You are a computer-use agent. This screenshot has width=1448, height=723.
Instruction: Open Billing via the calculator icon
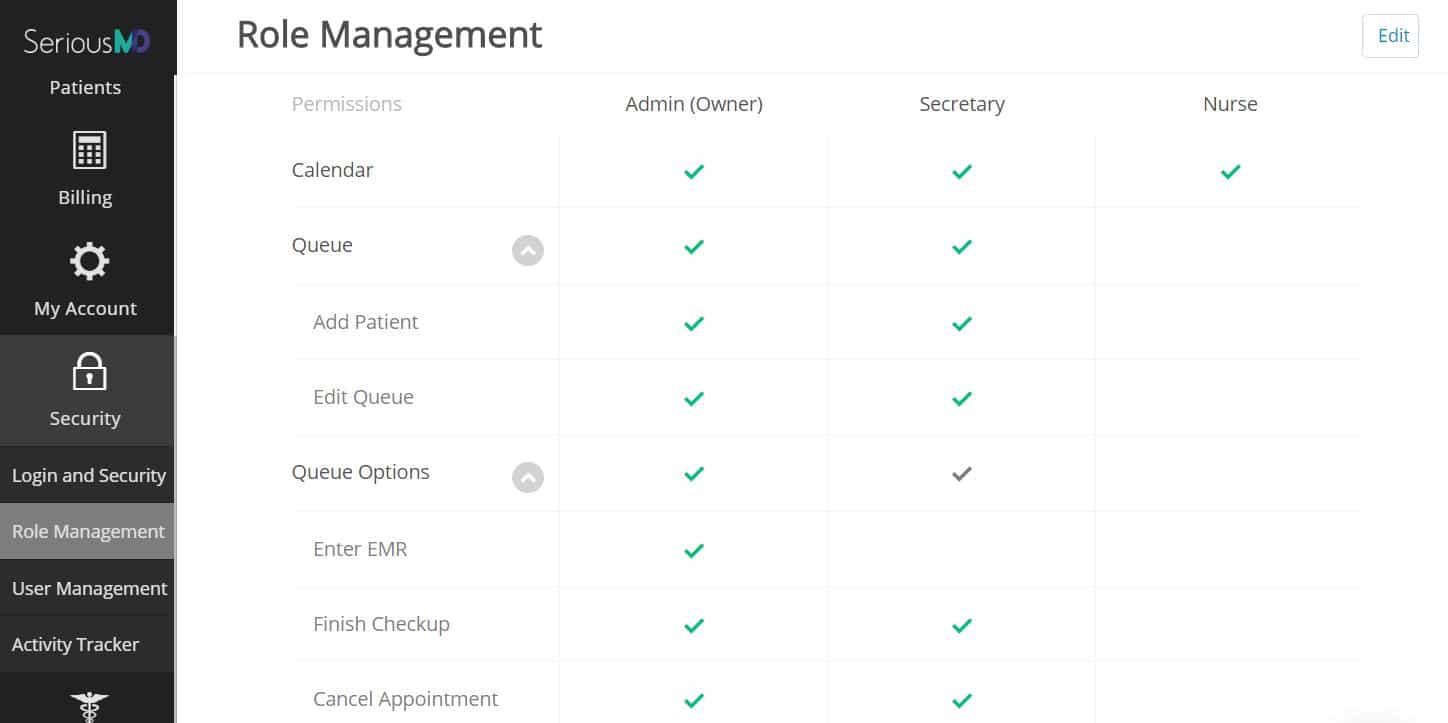(89, 150)
